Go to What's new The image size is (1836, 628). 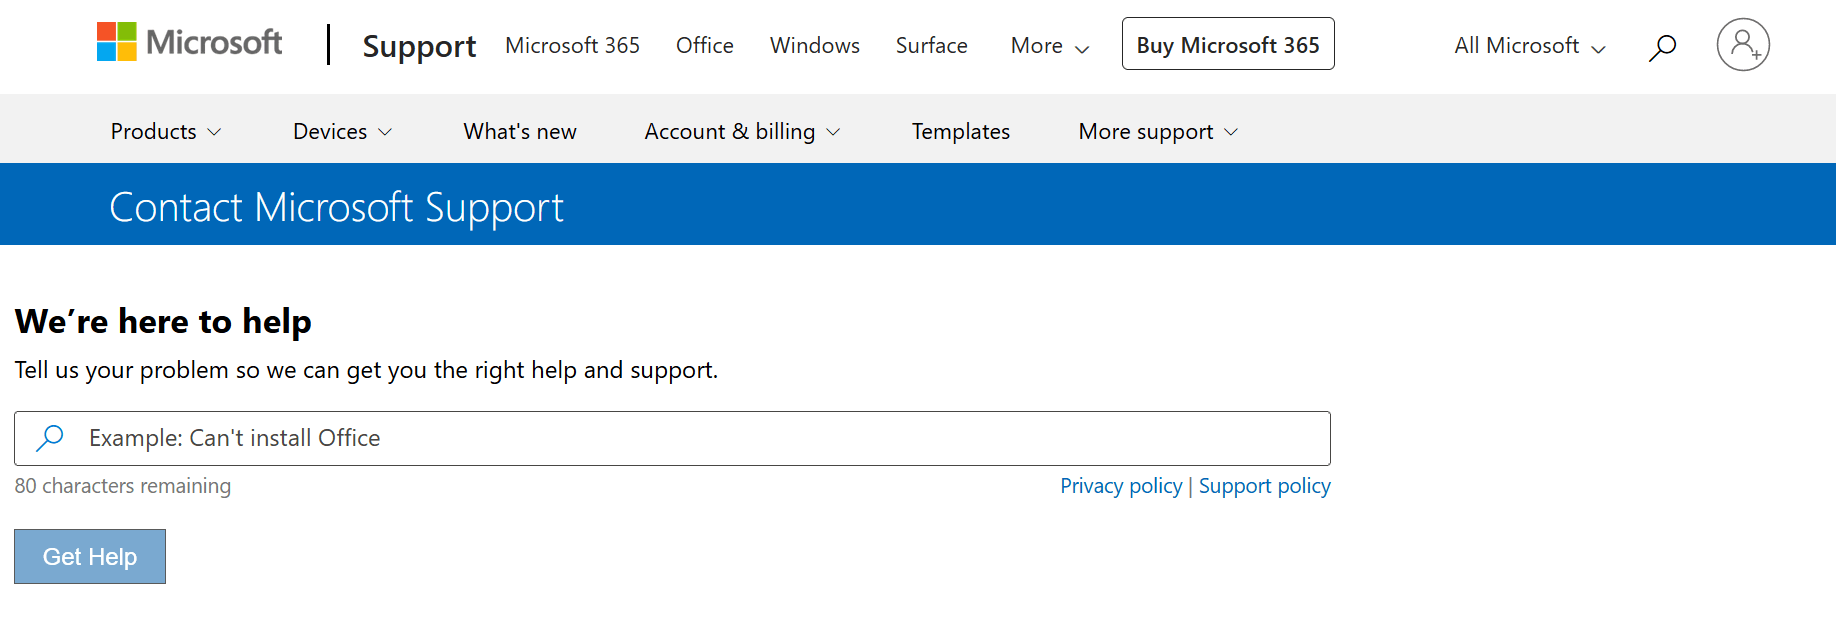(520, 132)
